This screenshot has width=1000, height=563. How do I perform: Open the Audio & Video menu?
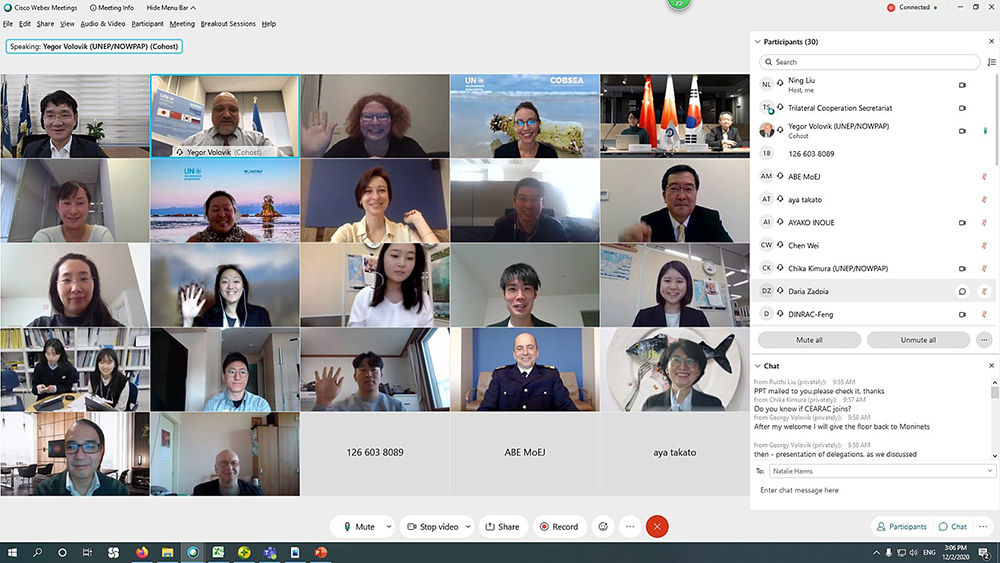[103, 24]
